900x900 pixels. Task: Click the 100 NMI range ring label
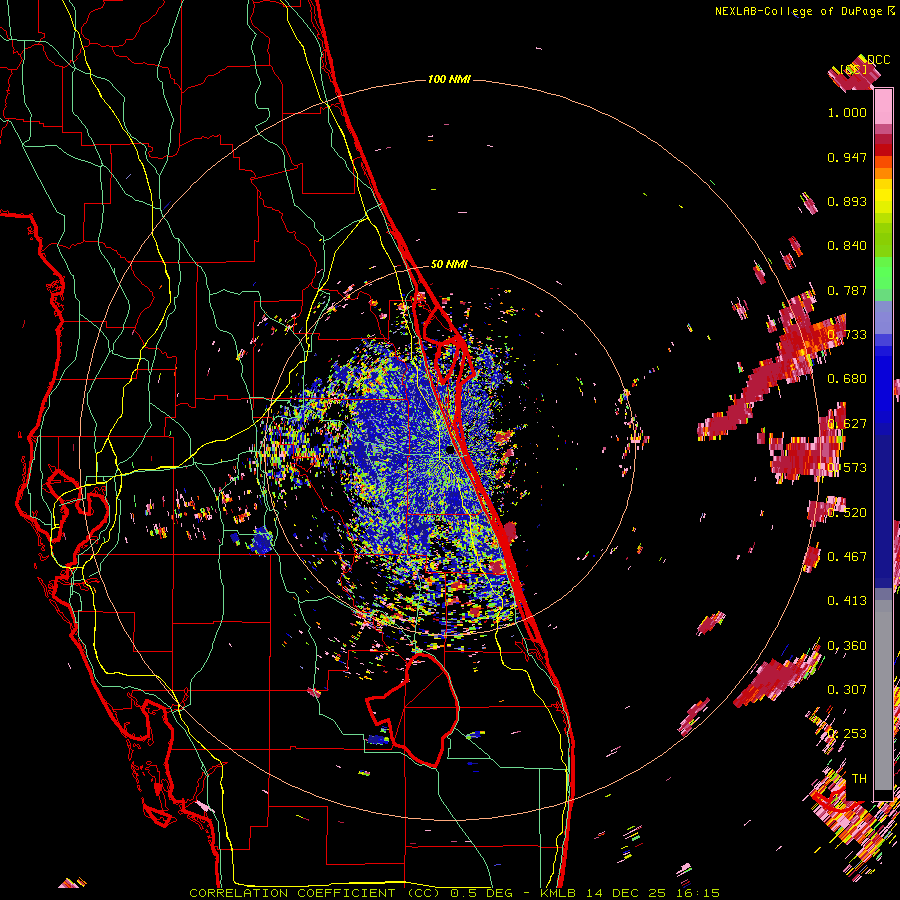pos(449,79)
